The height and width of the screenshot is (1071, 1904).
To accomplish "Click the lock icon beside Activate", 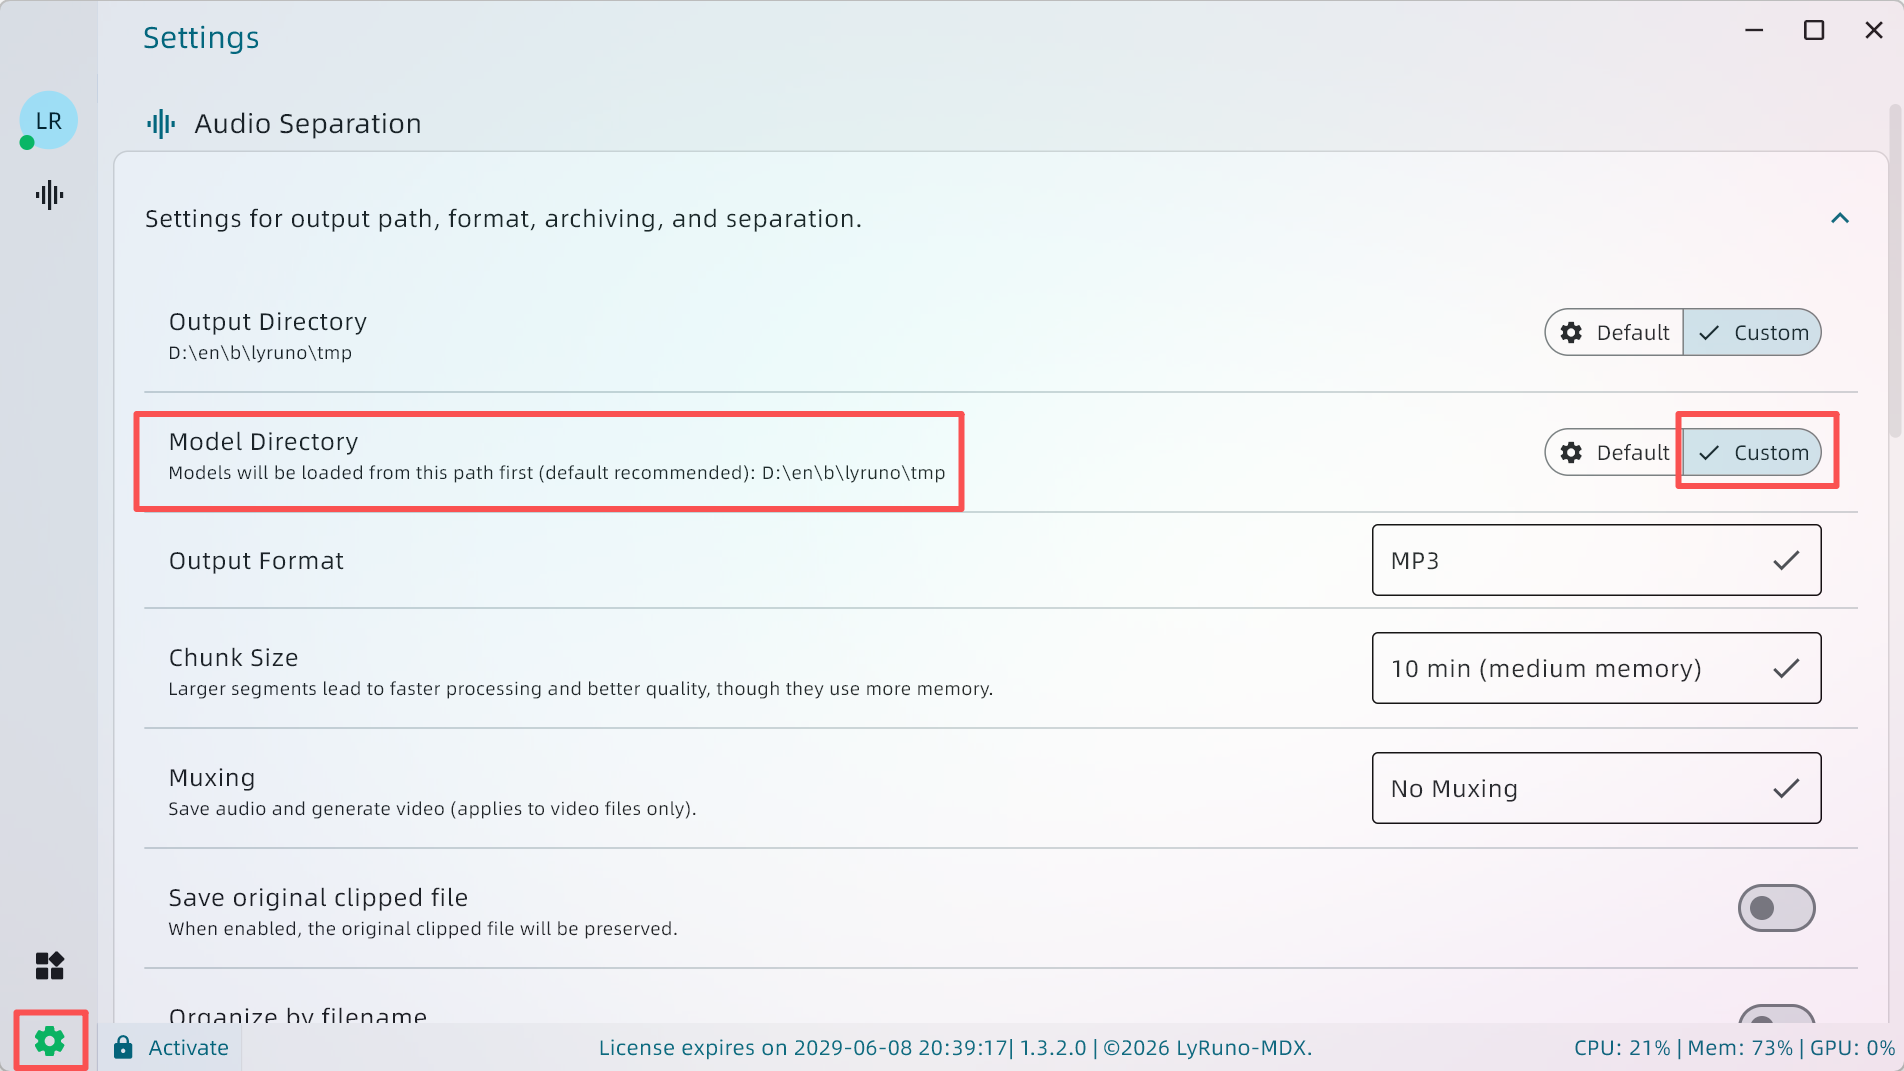I will pos(123,1047).
